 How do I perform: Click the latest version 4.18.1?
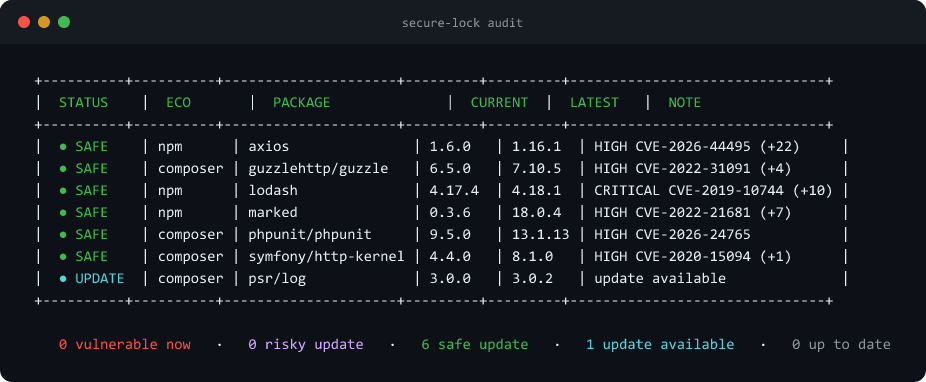point(537,191)
